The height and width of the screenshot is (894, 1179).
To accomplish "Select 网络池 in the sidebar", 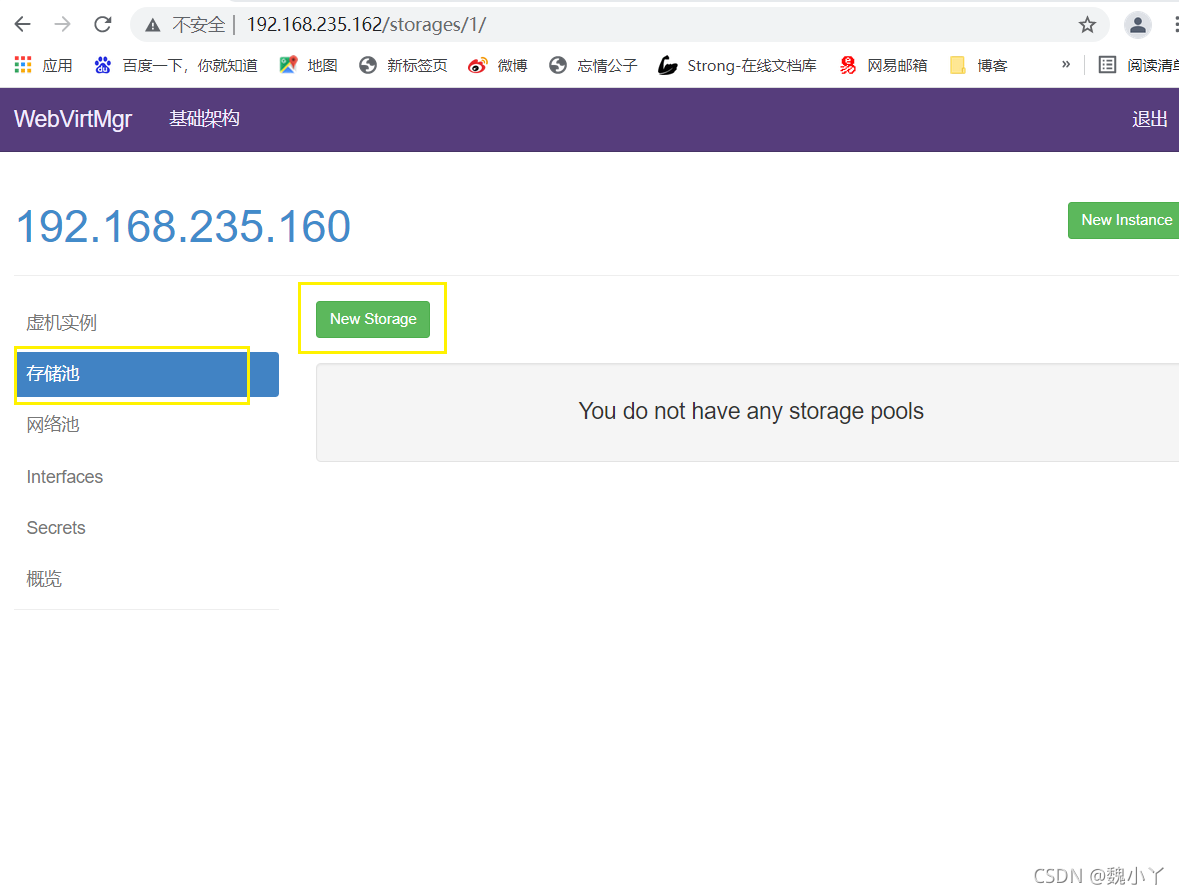I will [x=147, y=425].
